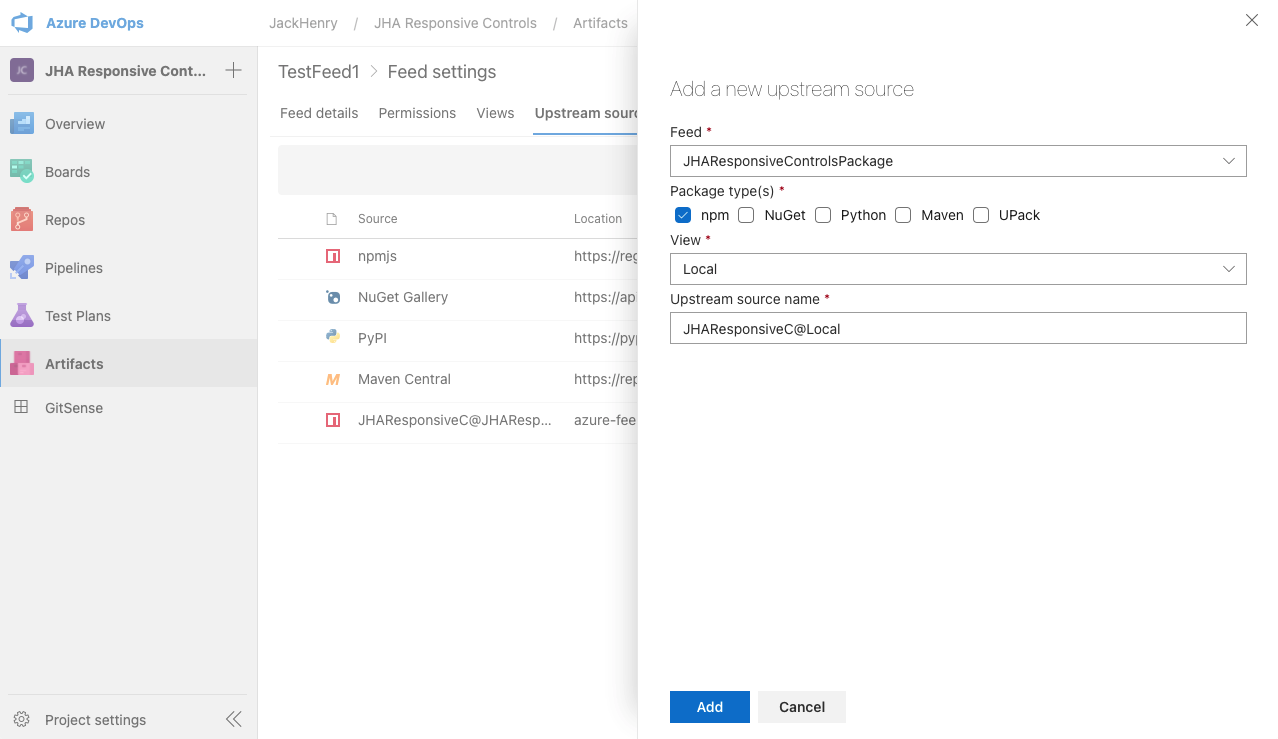Click the GitSense grid icon
This screenshot has height=739, width=1278.
click(21, 407)
